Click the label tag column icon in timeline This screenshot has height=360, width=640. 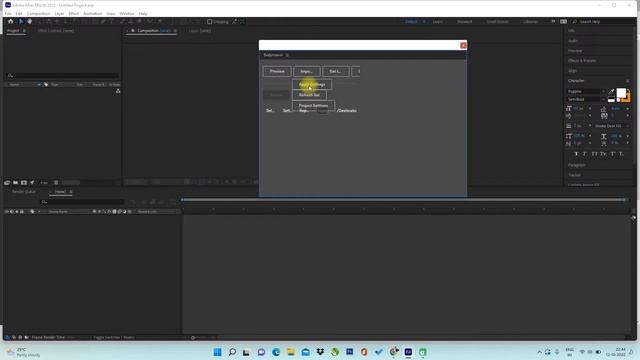[x=32, y=211]
